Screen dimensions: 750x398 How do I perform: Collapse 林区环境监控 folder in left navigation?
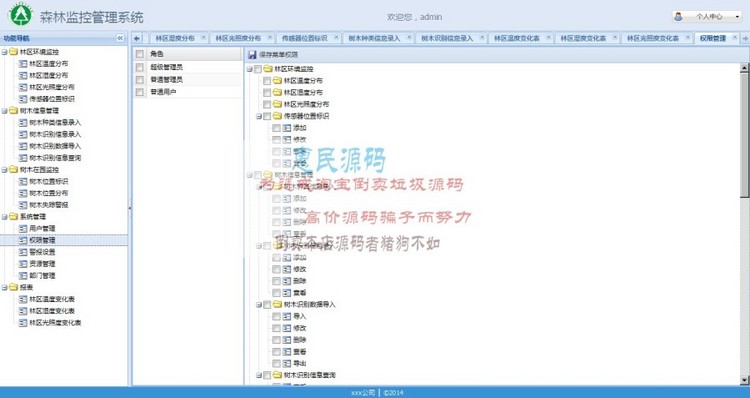4,52
